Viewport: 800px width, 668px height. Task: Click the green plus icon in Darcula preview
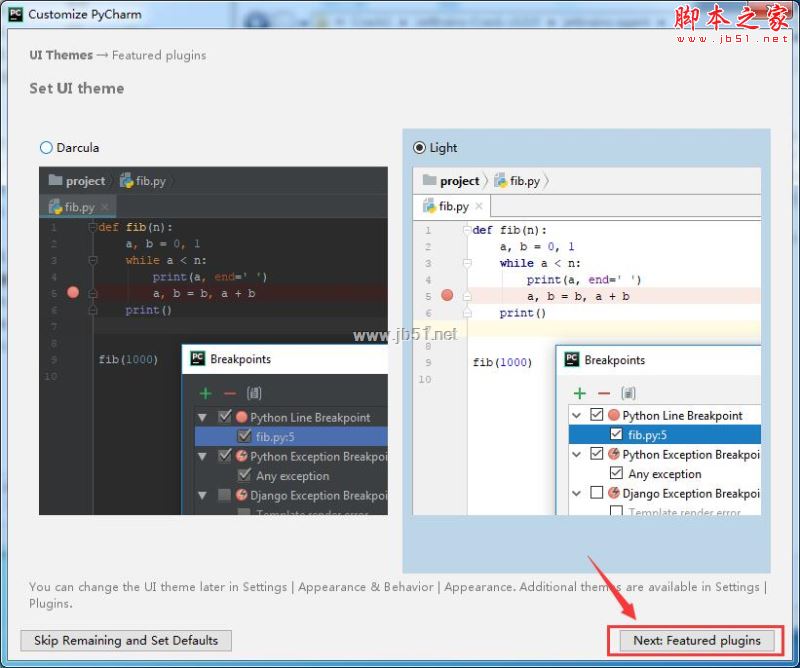pyautogui.click(x=205, y=394)
